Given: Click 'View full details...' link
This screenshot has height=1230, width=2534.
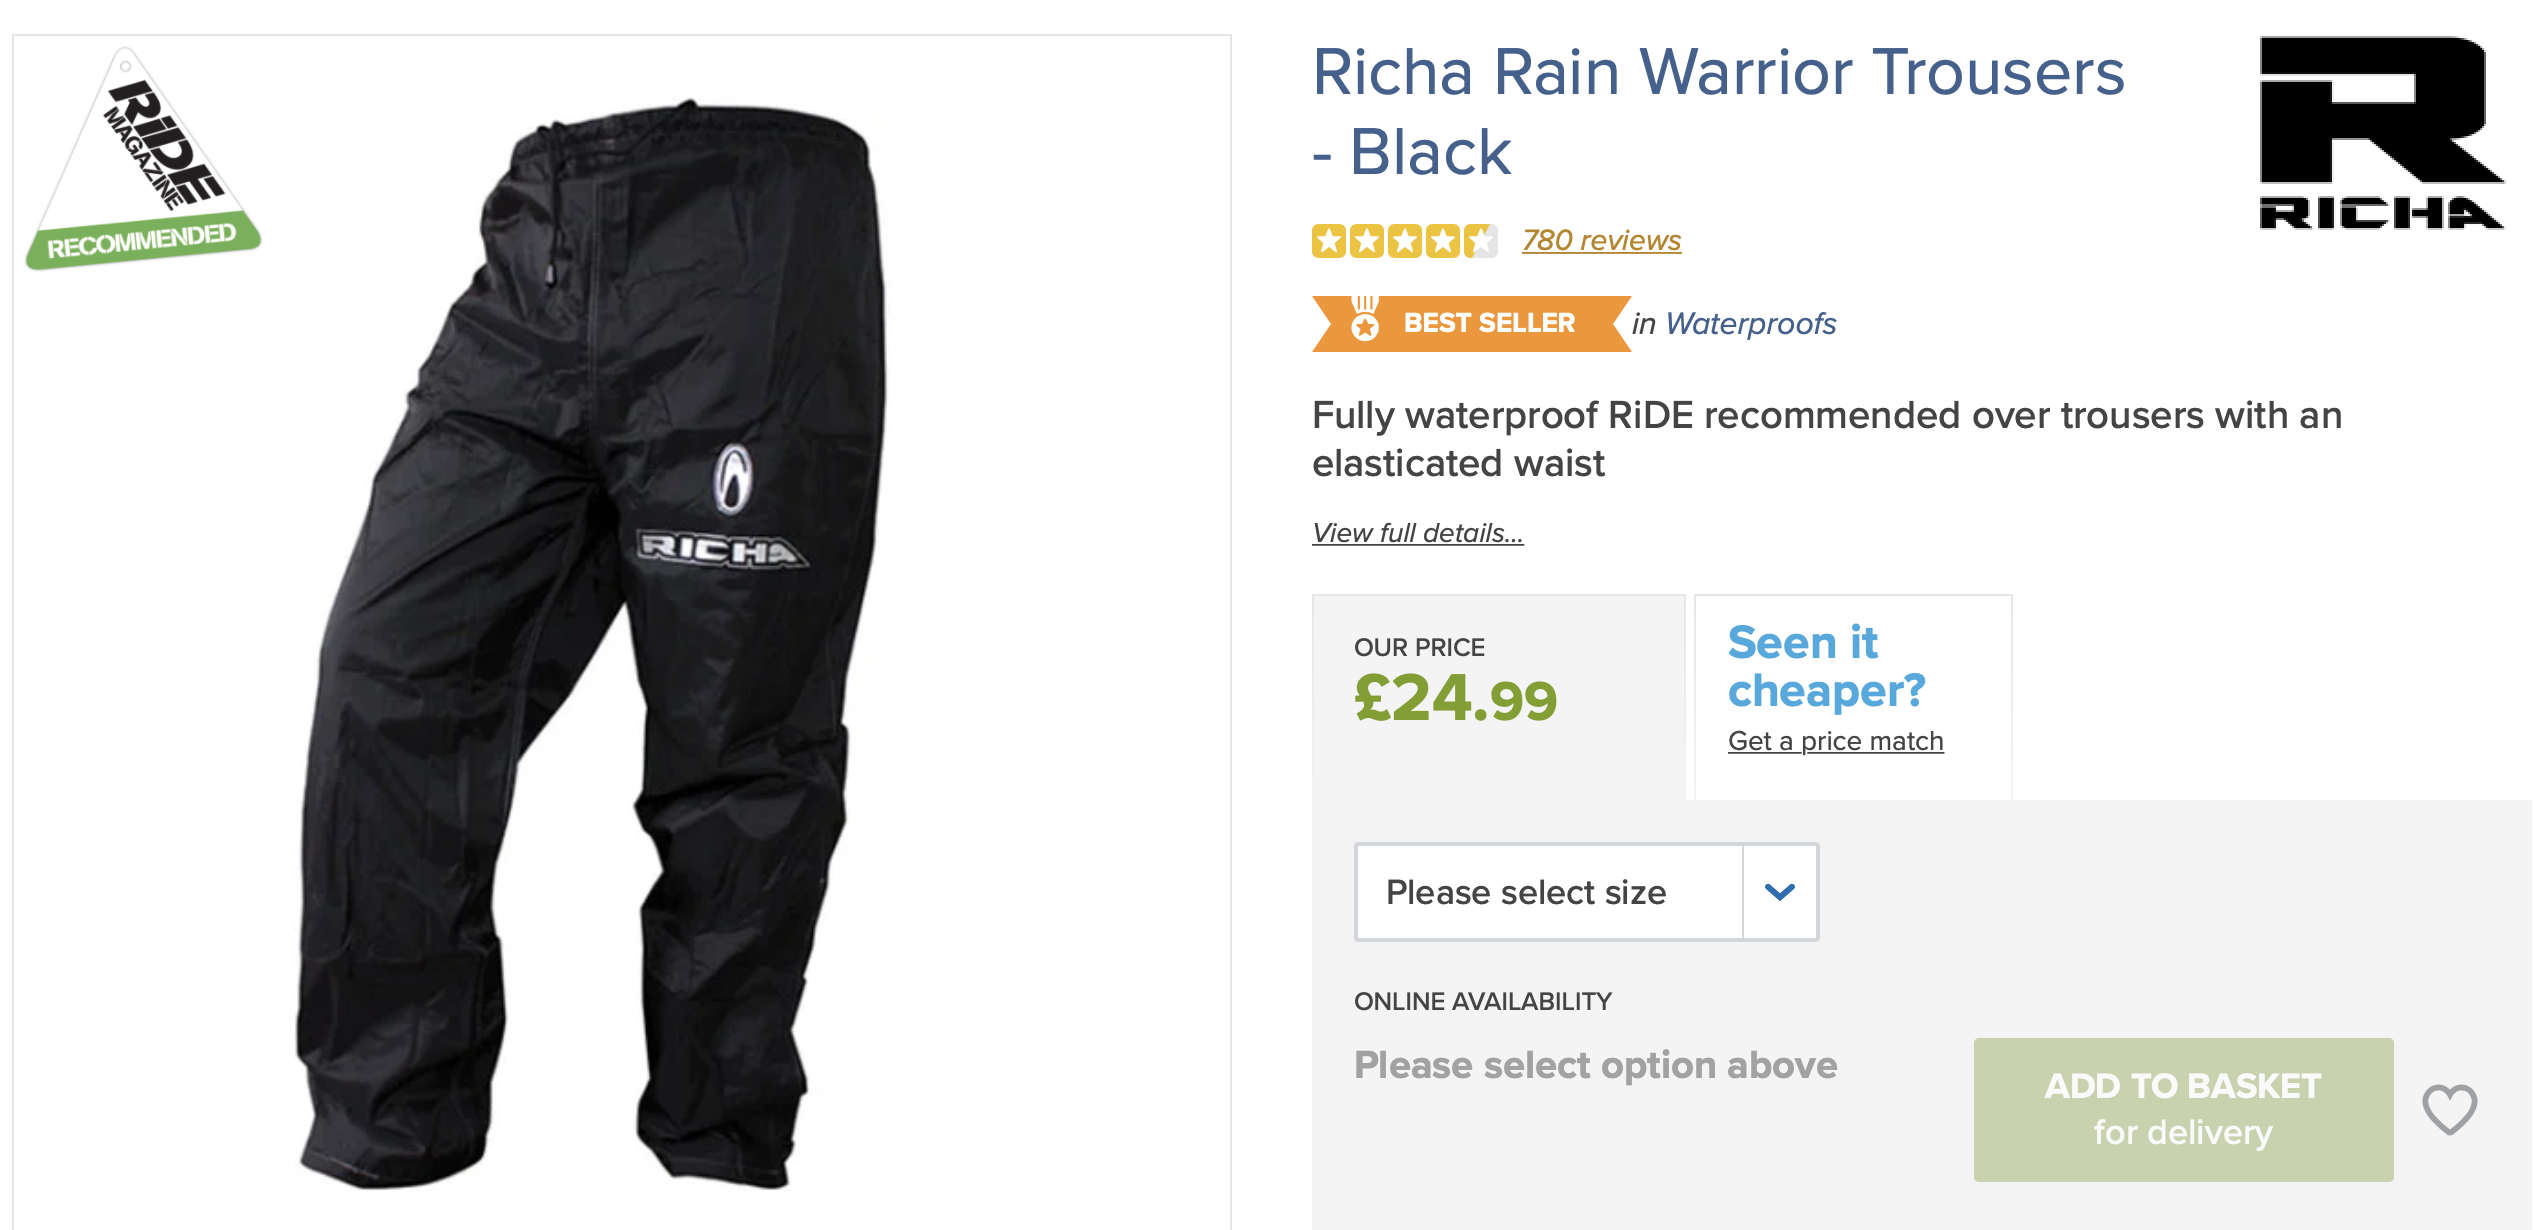Looking at the screenshot, I should coord(1417,533).
